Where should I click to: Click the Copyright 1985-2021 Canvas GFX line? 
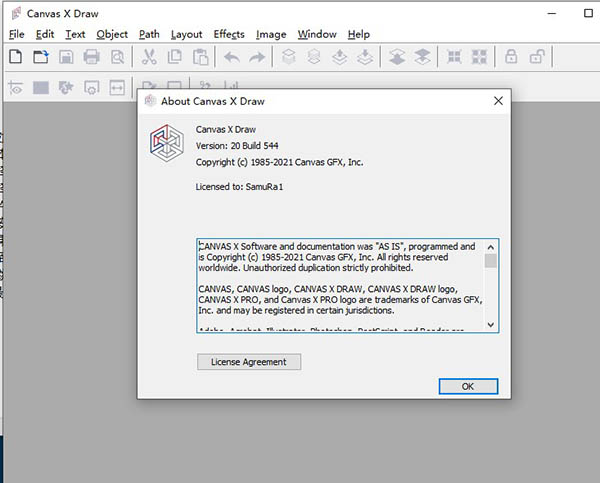click(279, 162)
